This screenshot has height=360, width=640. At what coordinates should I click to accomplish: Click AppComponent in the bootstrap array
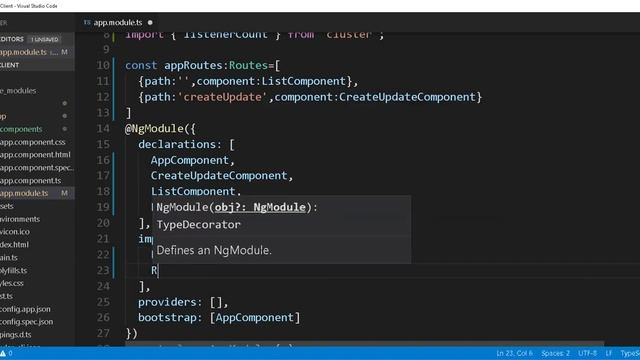pos(255,318)
